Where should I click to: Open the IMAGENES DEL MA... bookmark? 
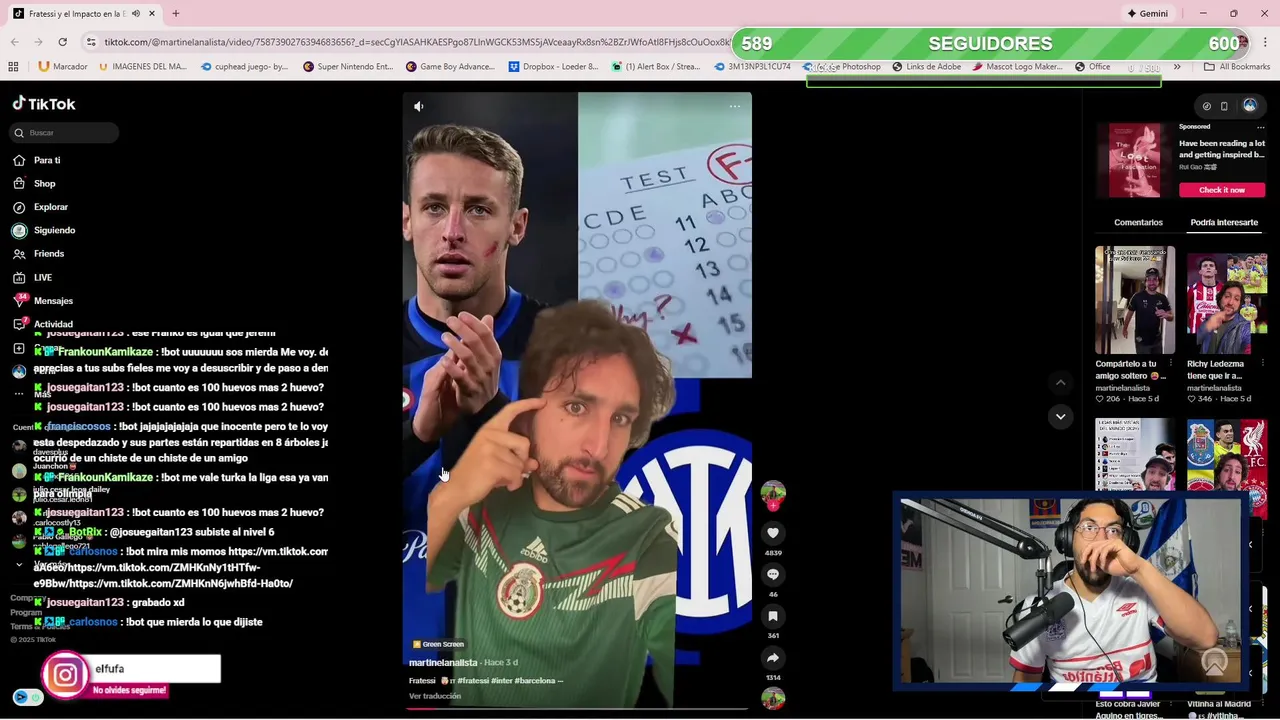point(142,67)
